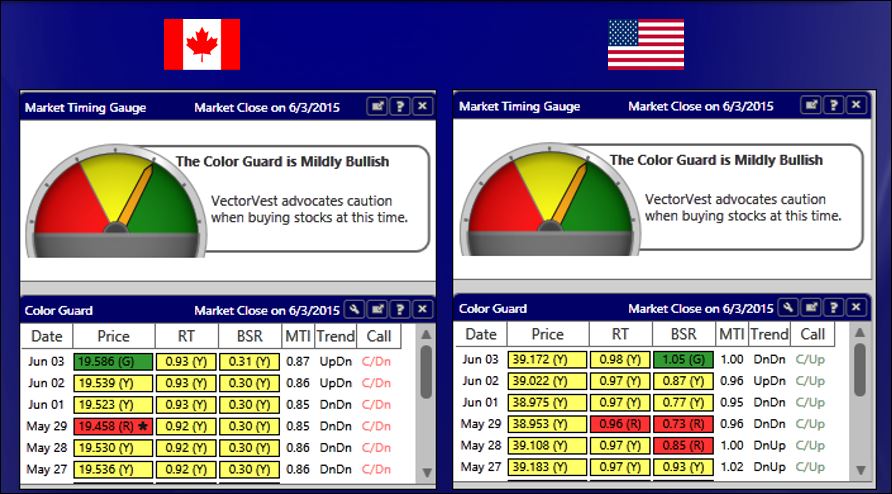Close Canada's Color Guard panel
This screenshot has height=494, width=892.
click(x=422, y=310)
